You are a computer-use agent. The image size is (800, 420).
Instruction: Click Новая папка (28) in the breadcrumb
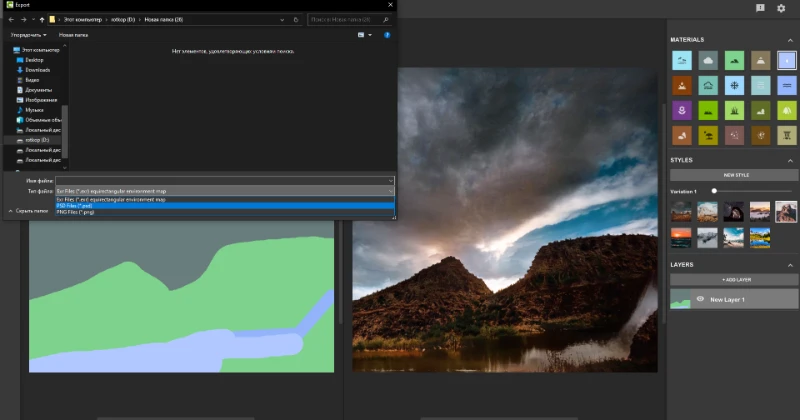click(163, 19)
